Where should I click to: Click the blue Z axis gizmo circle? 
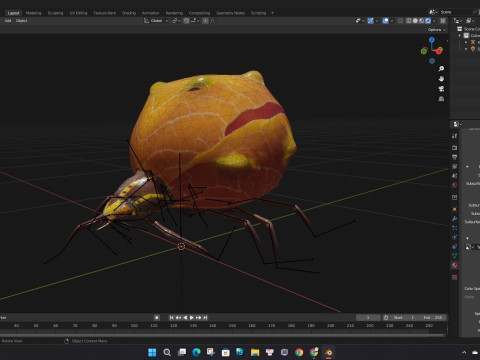432,40
